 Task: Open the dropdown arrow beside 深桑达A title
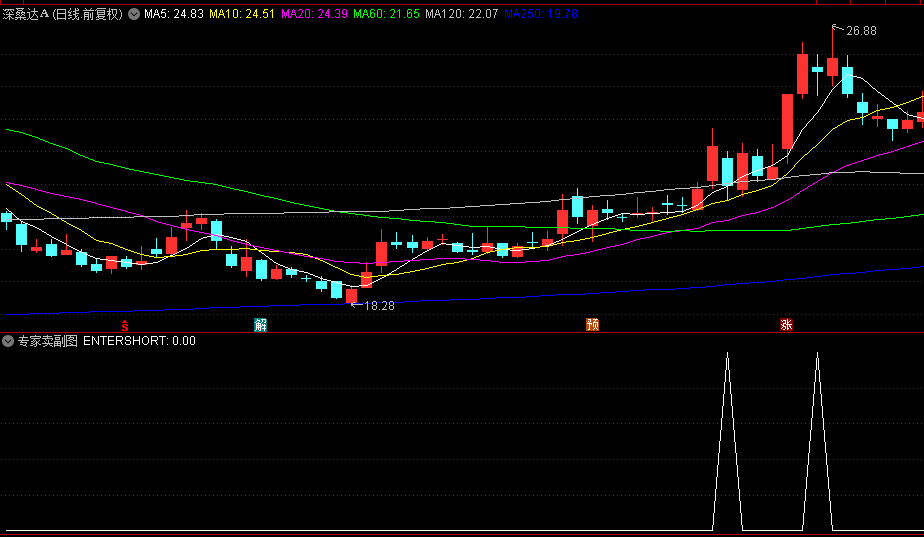(x=134, y=14)
